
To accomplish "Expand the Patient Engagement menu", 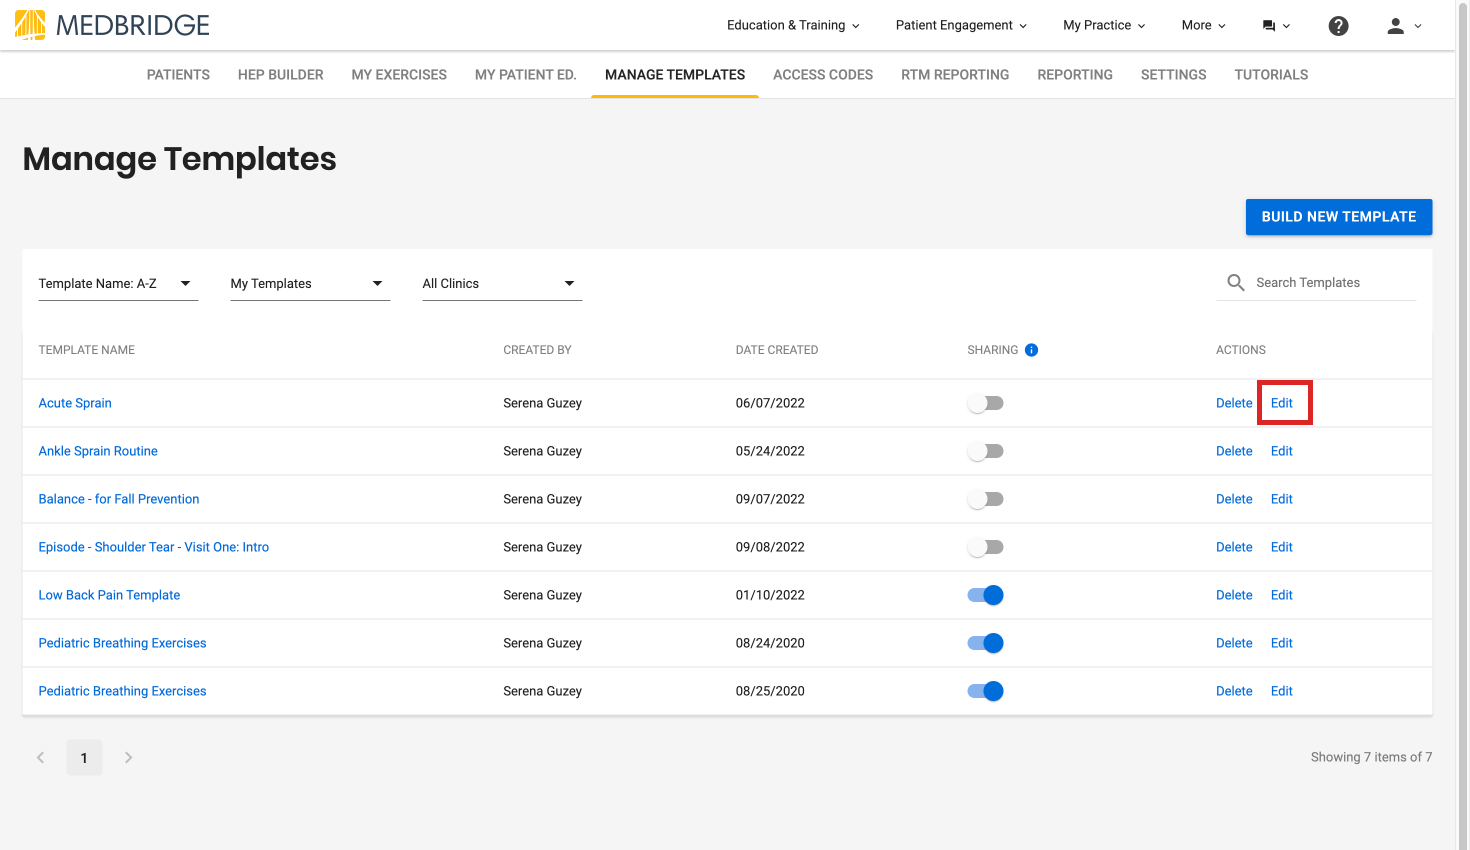I will click(961, 26).
